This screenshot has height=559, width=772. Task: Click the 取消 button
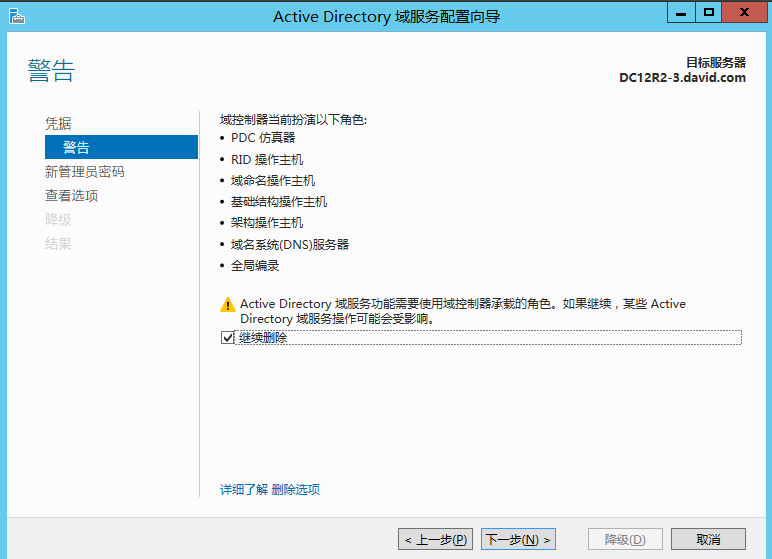(x=708, y=539)
